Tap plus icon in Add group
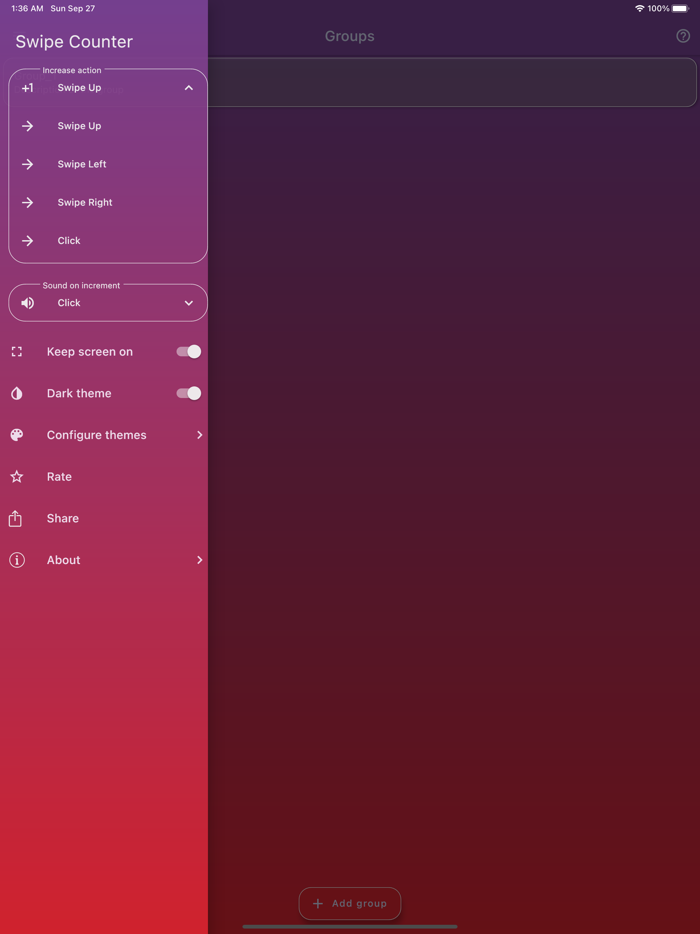The width and height of the screenshot is (700, 934). pyautogui.click(x=318, y=904)
